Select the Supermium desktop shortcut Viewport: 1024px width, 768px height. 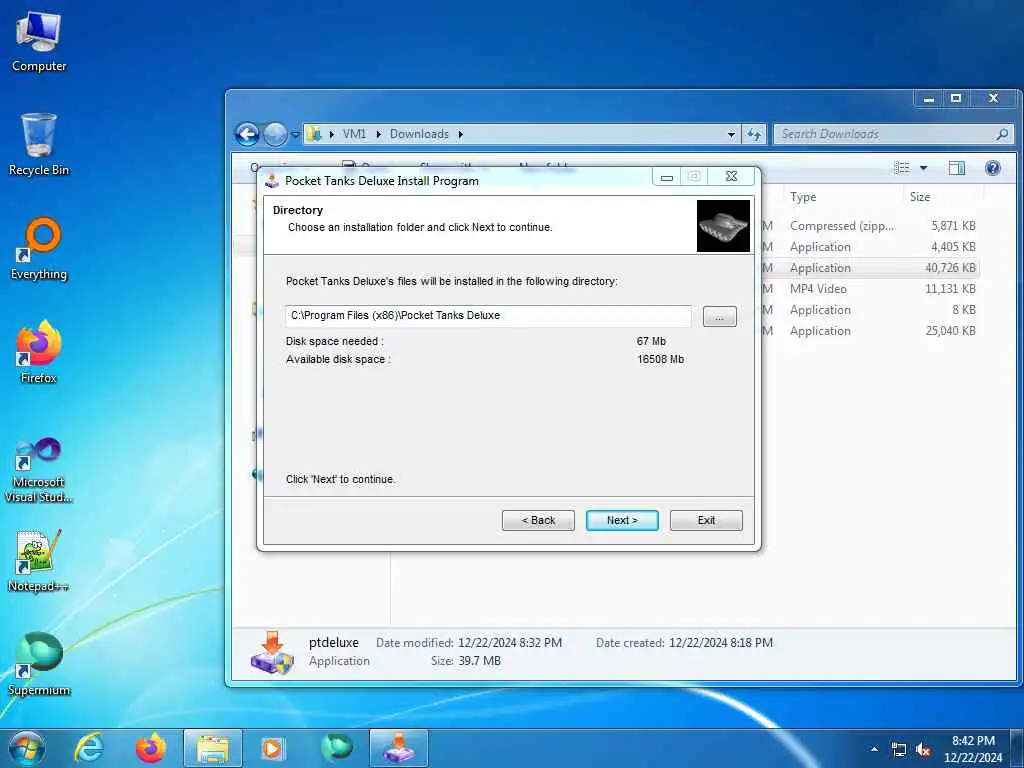point(39,664)
